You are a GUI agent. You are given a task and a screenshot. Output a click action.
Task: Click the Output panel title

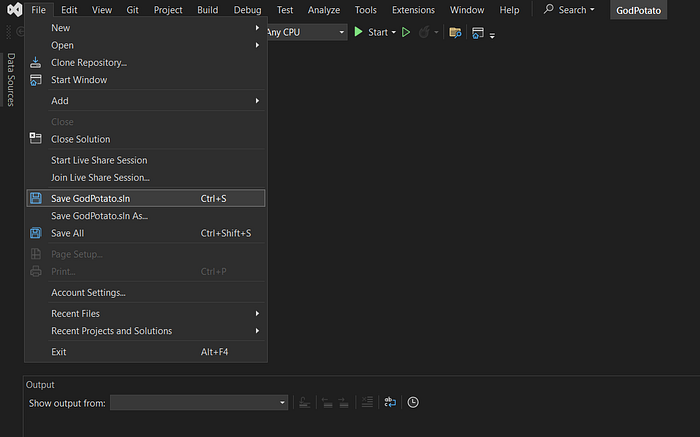pyautogui.click(x=40, y=385)
